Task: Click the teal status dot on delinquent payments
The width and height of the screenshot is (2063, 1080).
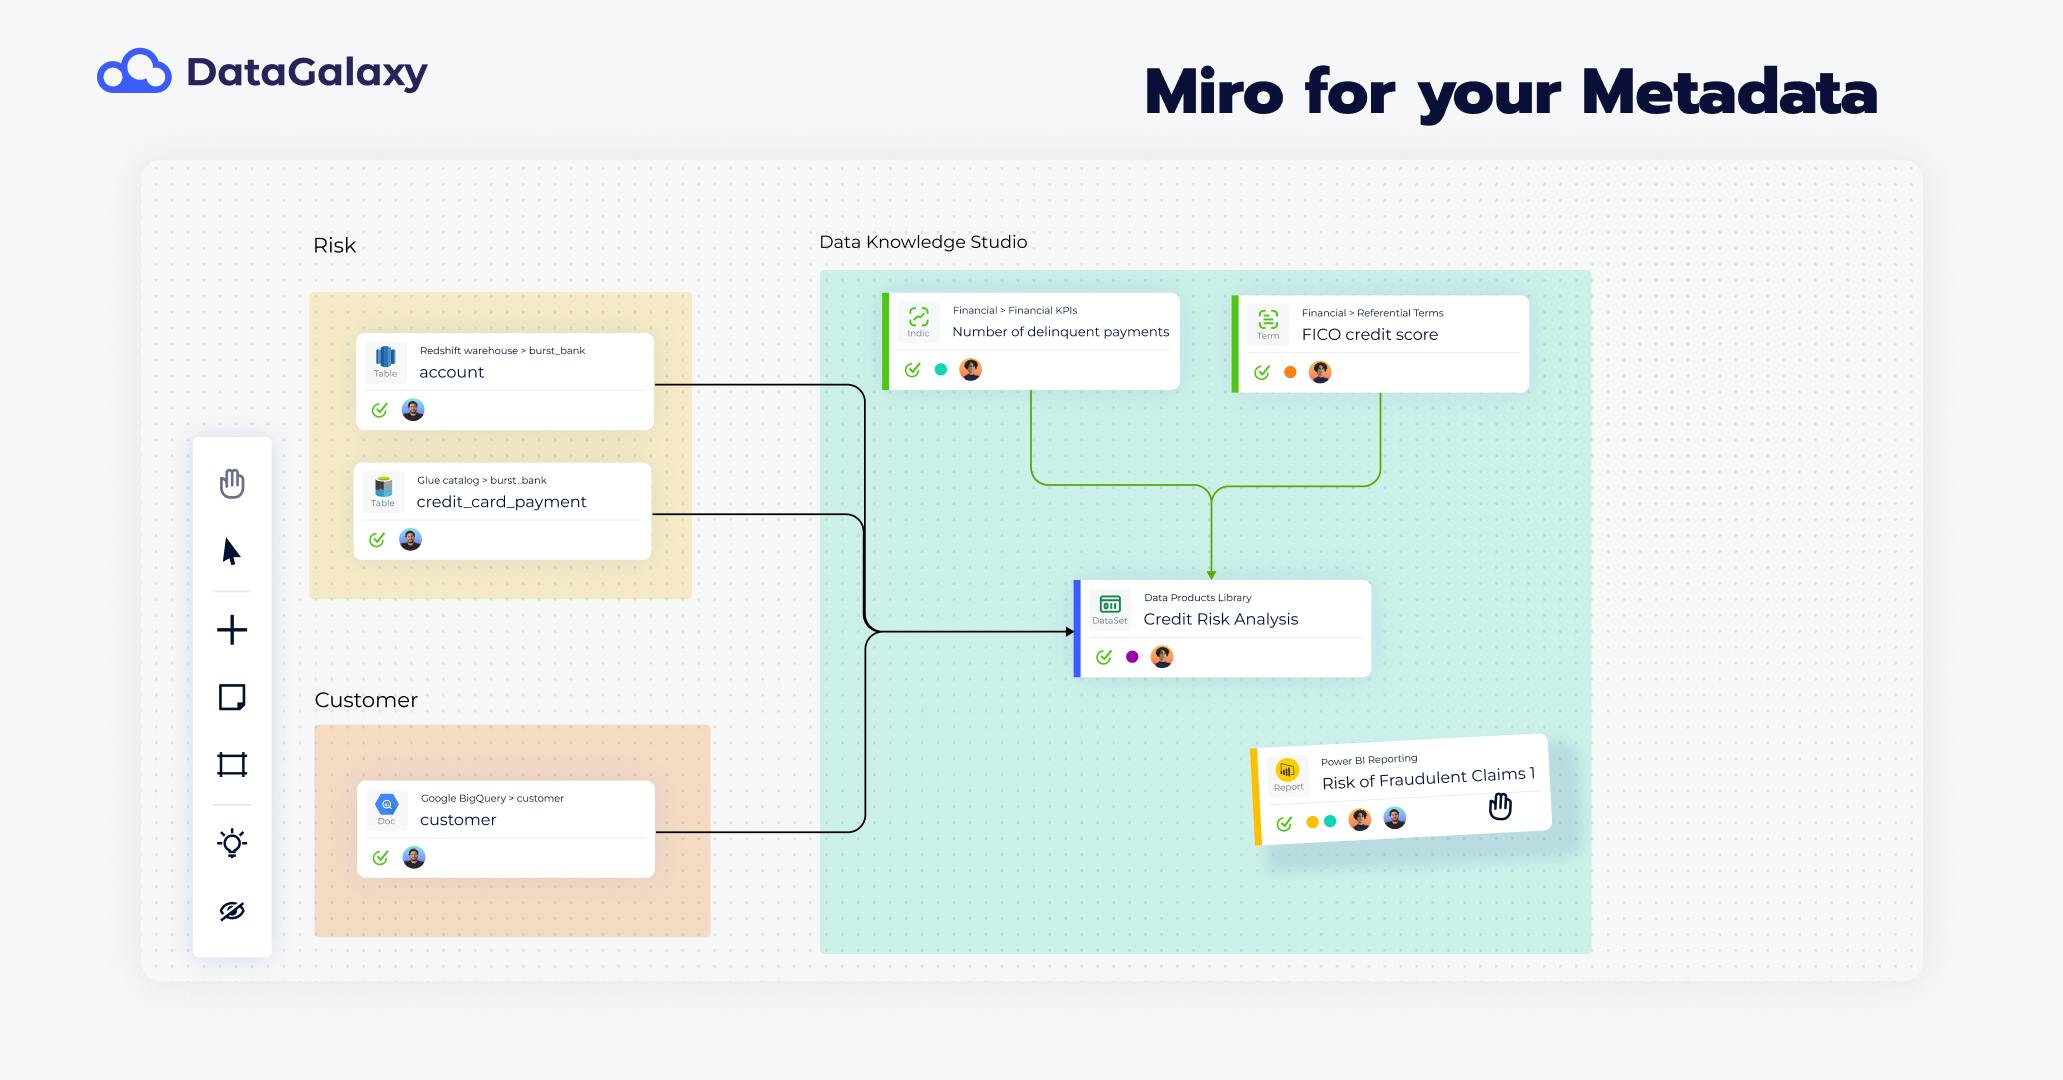Action: coord(941,370)
